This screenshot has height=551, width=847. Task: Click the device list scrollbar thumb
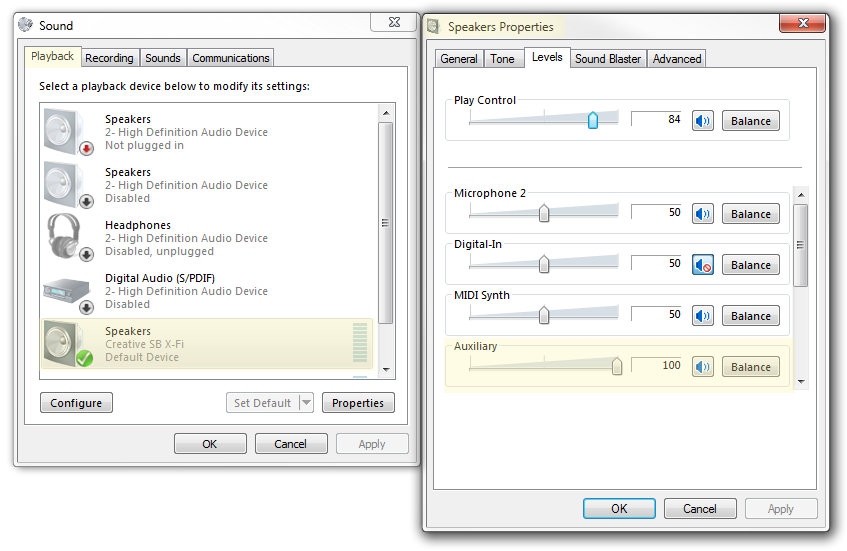click(x=385, y=223)
